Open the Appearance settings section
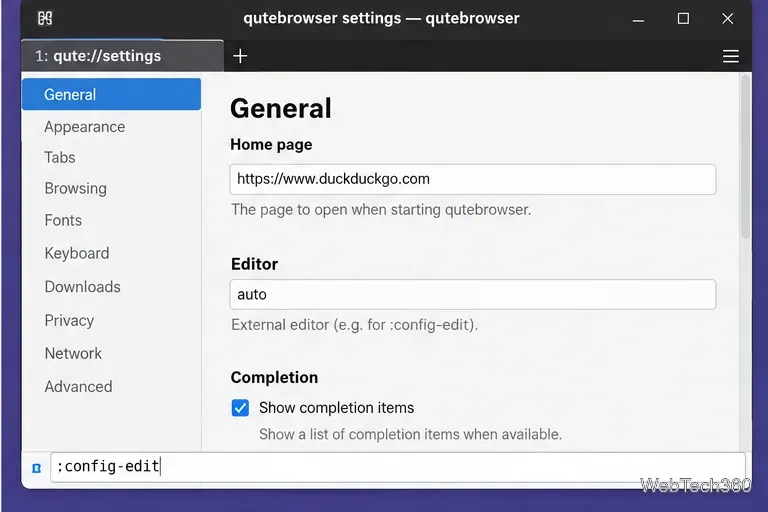Screen dimensions: 768x512 pos(84,127)
